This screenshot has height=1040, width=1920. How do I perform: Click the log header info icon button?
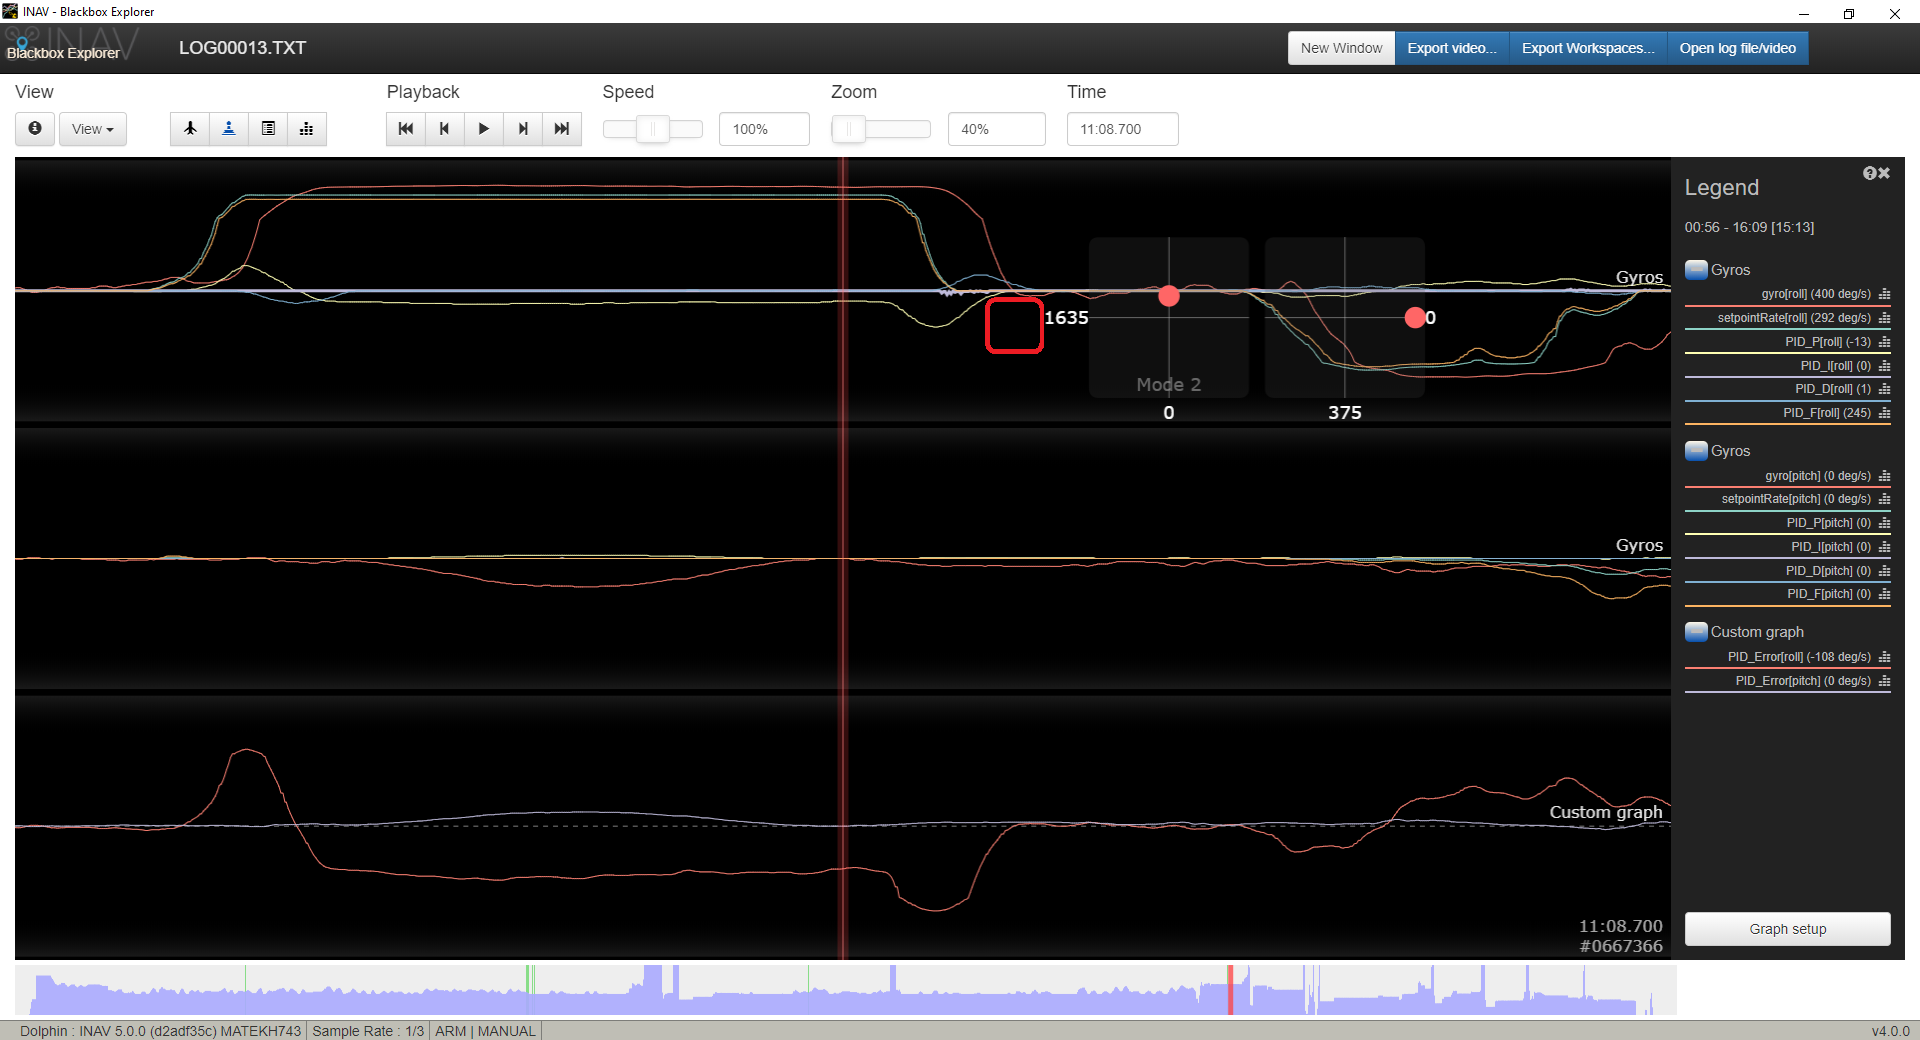35,129
